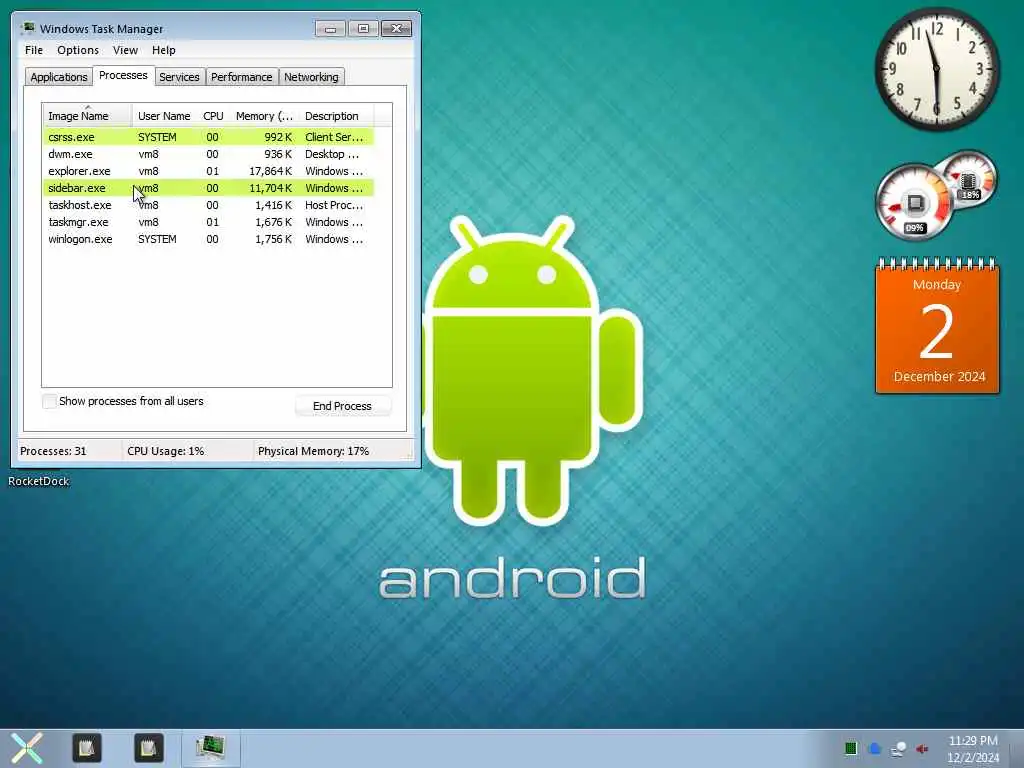Open the network tray icon
This screenshot has height=768, width=1024.
[899, 748]
